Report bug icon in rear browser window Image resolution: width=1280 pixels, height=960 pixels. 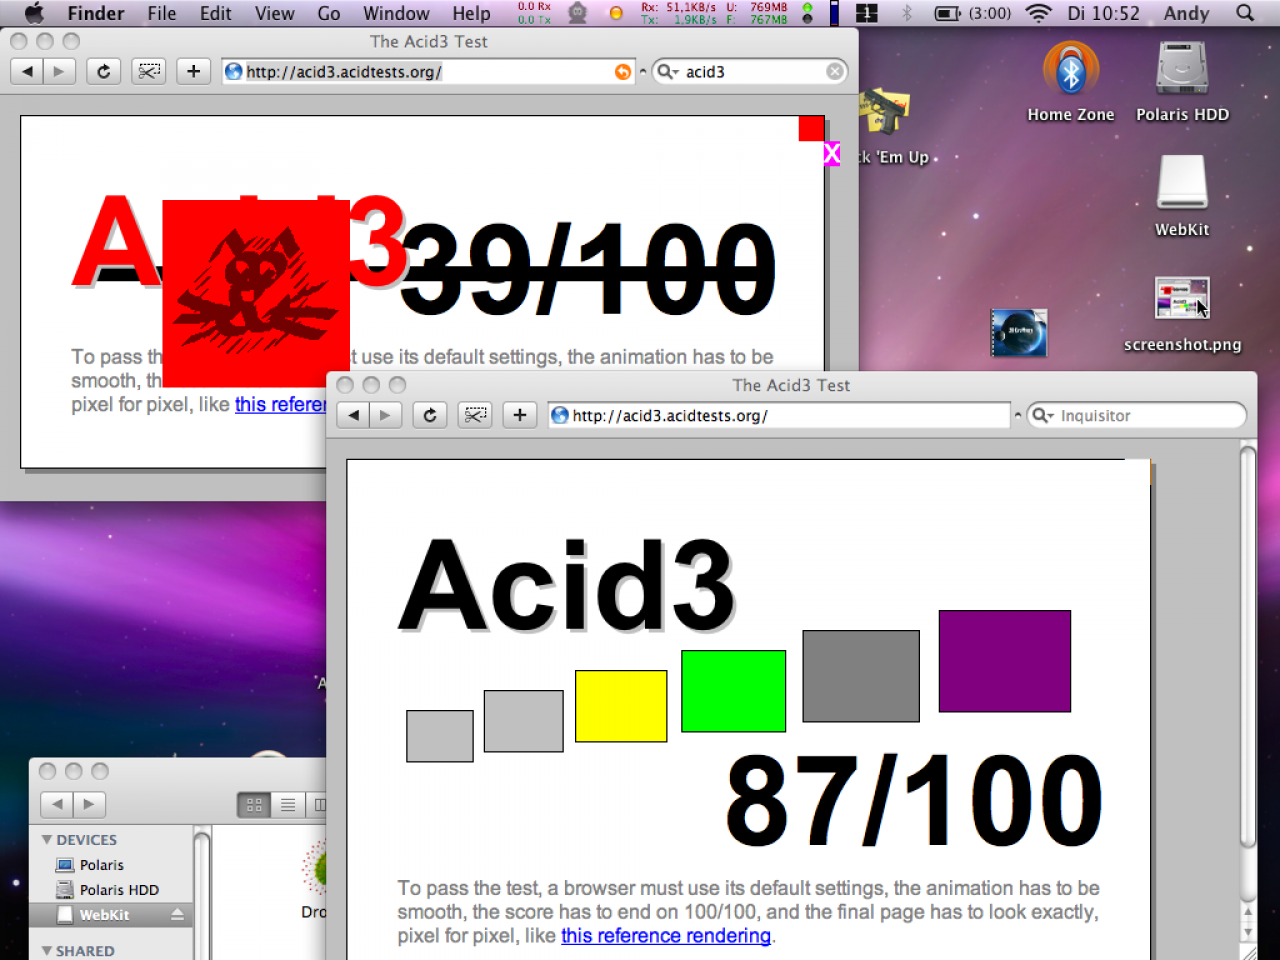pos(149,71)
